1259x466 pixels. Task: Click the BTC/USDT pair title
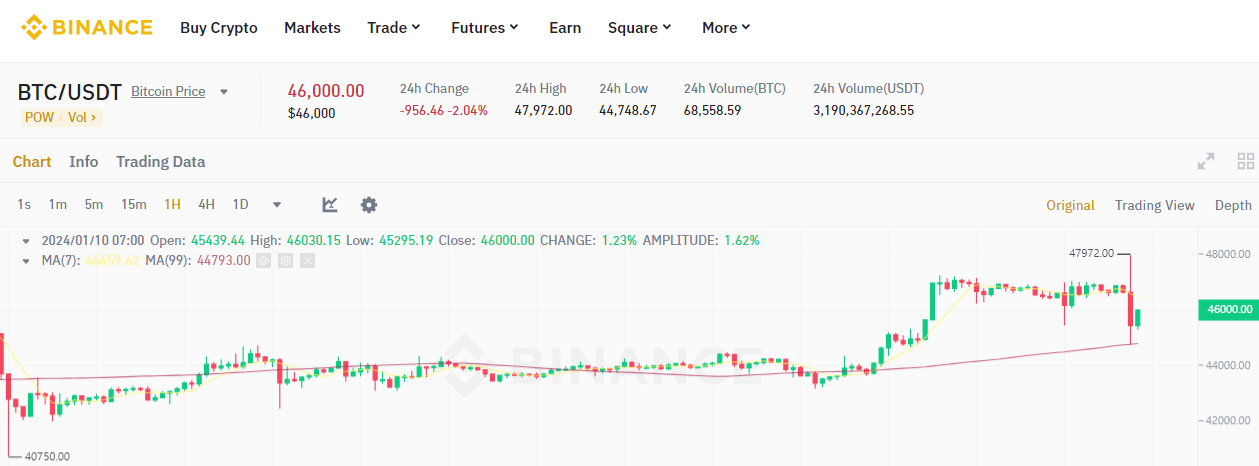click(x=70, y=92)
